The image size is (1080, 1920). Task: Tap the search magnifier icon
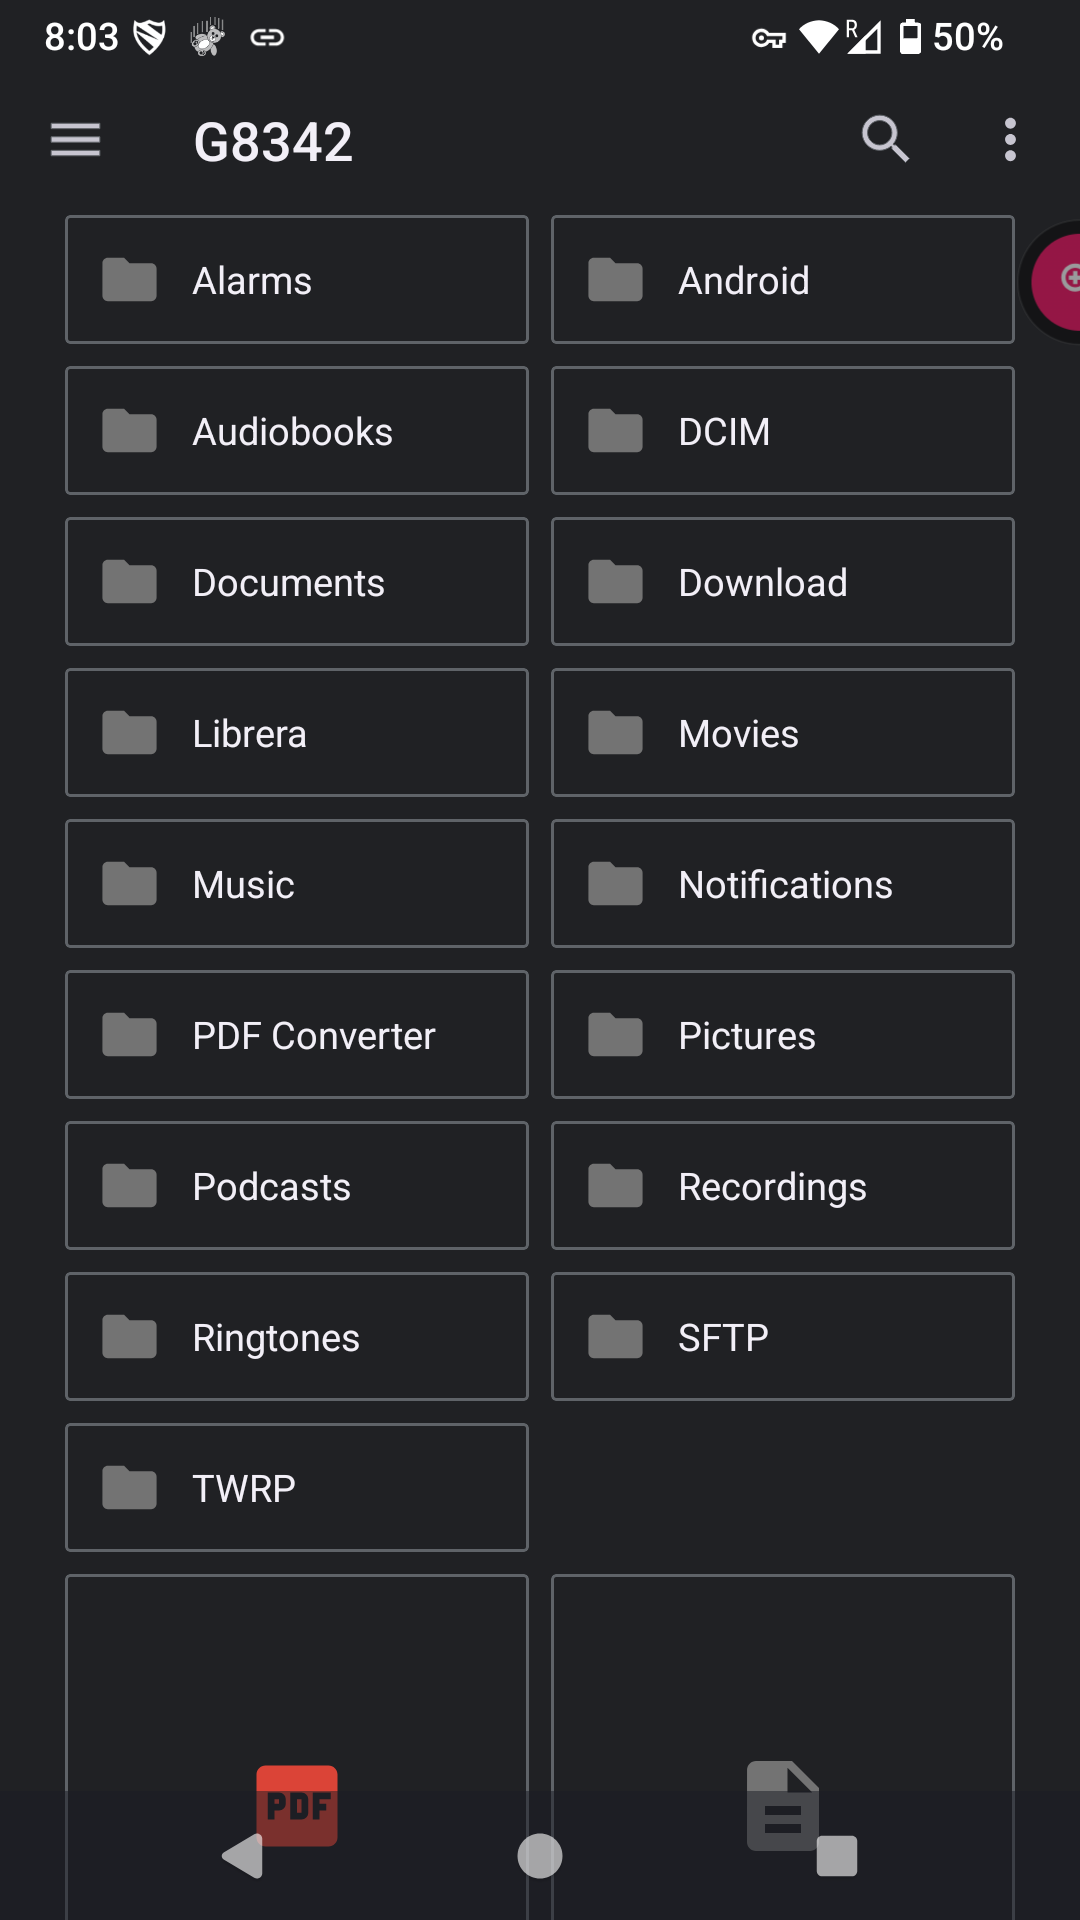pos(885,139)
